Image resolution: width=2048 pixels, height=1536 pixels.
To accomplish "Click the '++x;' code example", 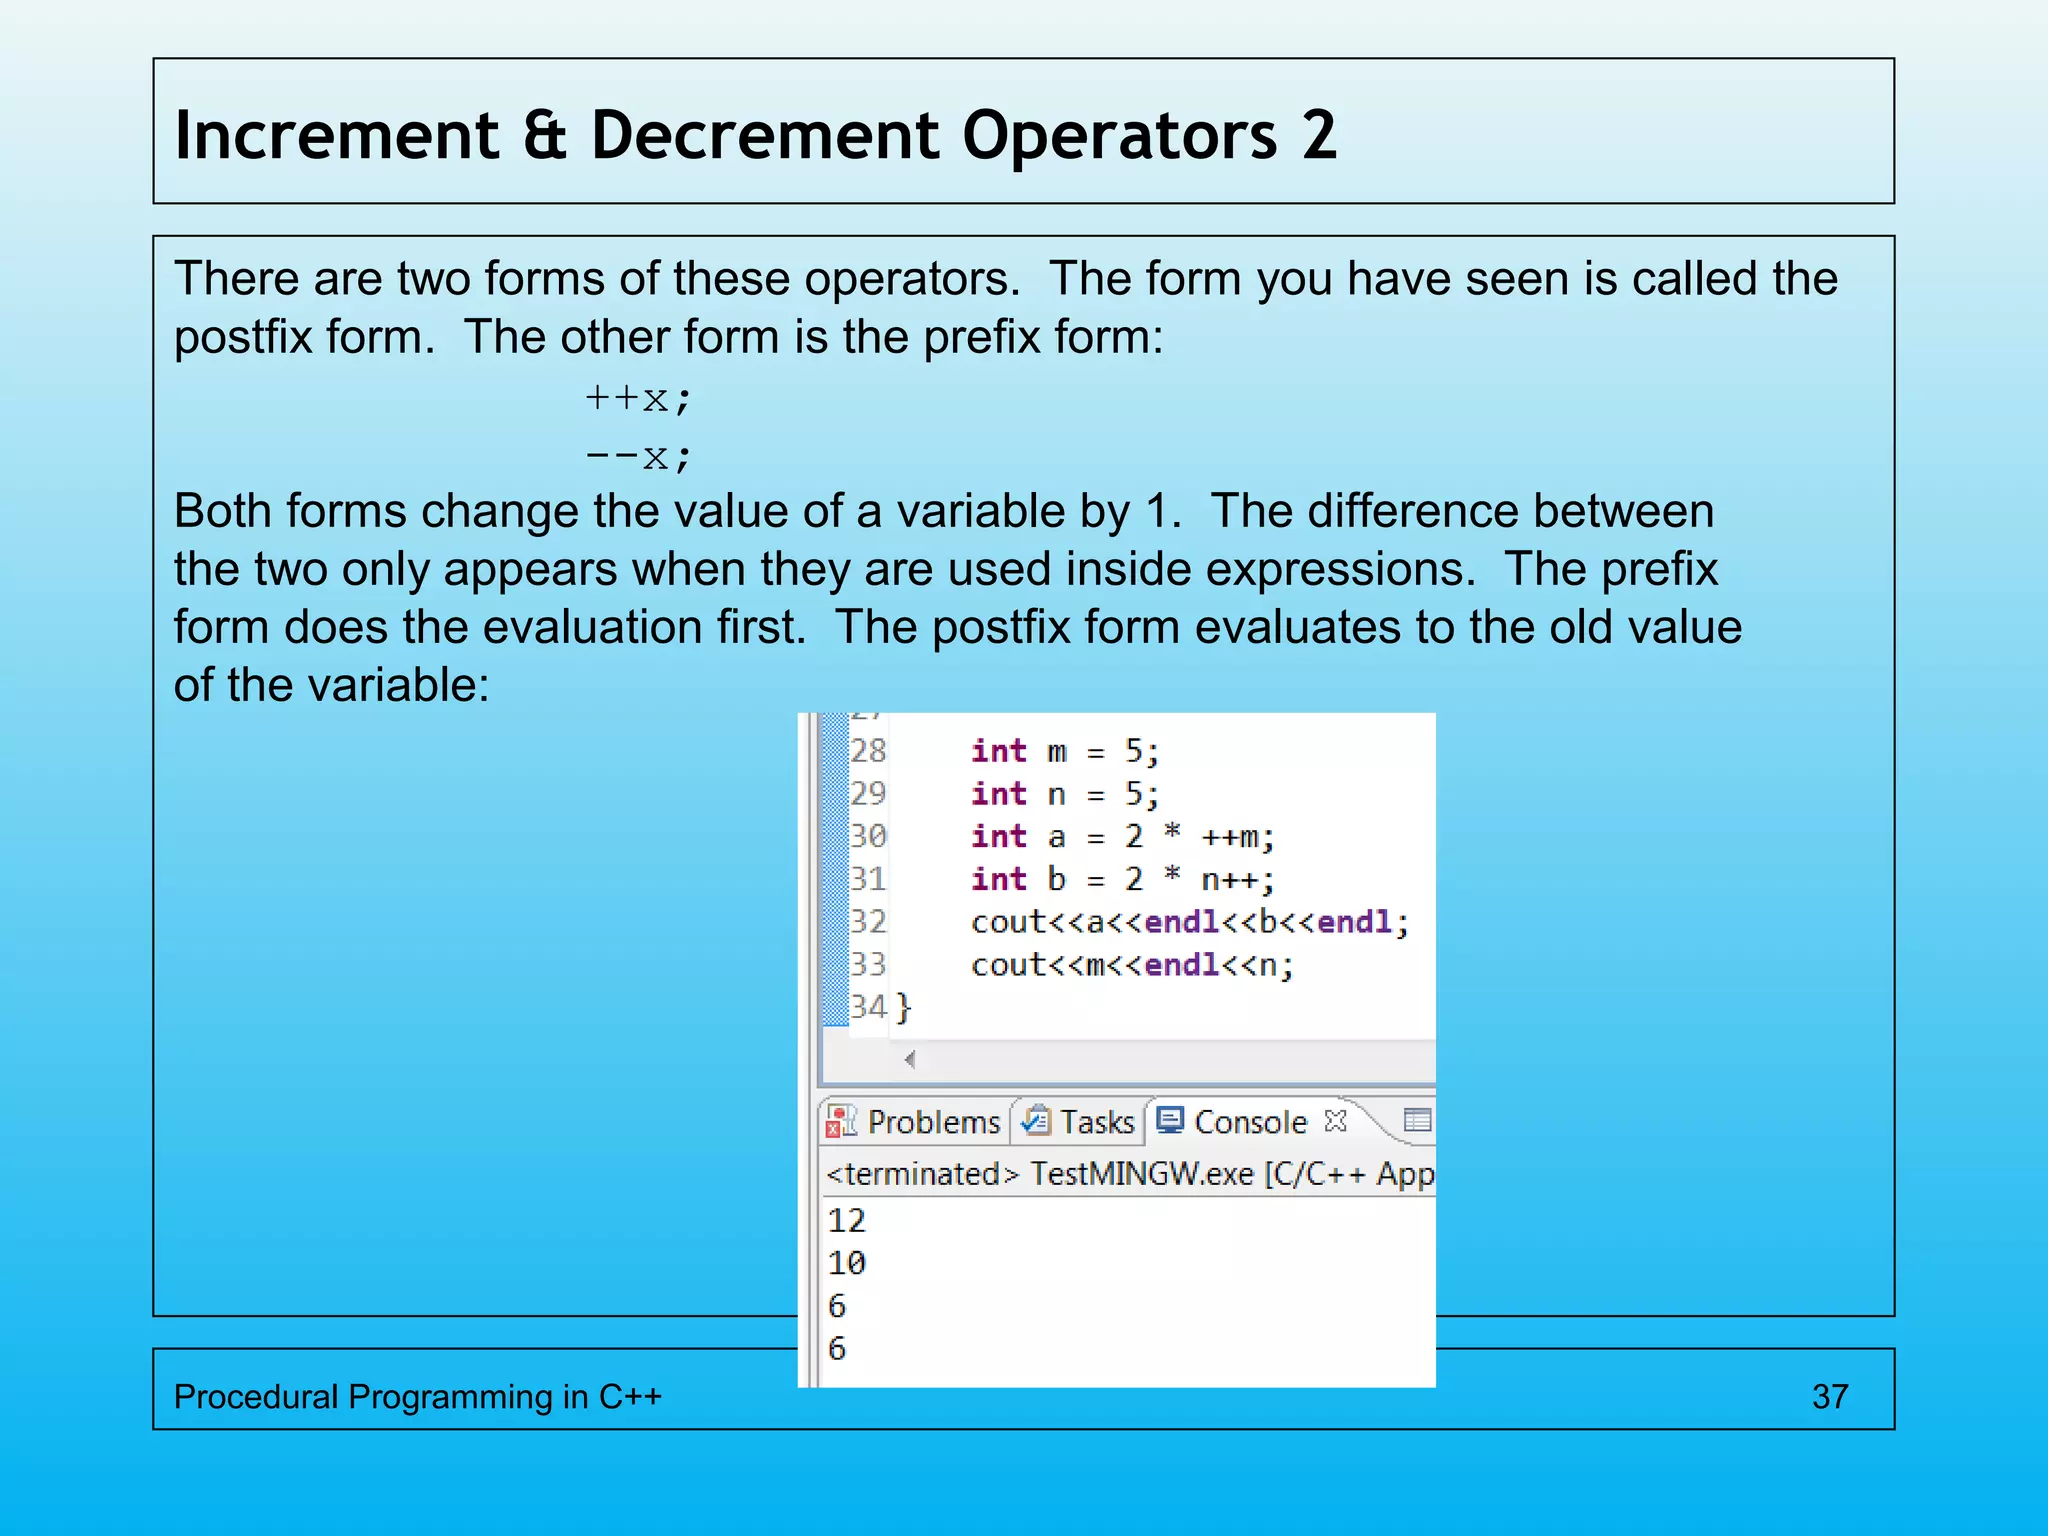I will coord(638,399).
